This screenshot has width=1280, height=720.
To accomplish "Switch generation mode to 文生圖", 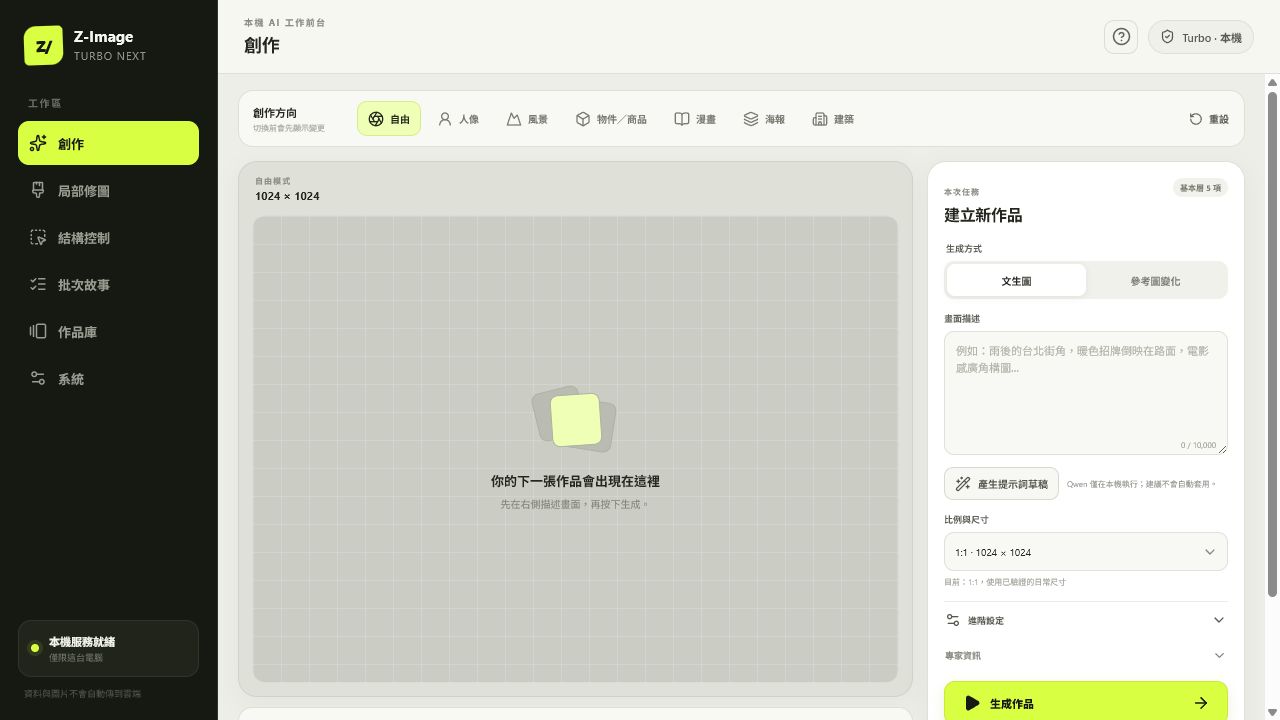I will (1016, 281).
